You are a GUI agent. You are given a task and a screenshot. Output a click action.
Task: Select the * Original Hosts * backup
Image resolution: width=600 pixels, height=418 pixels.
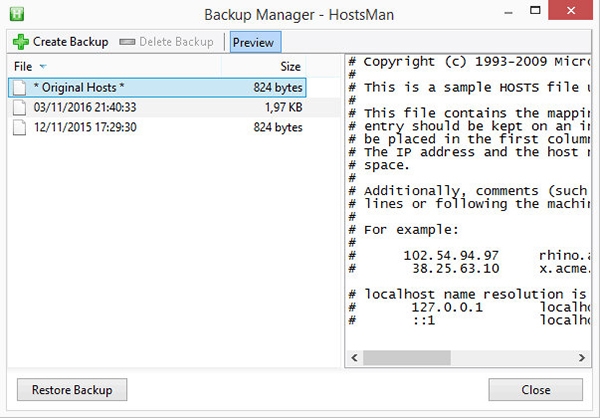(157, 88)
